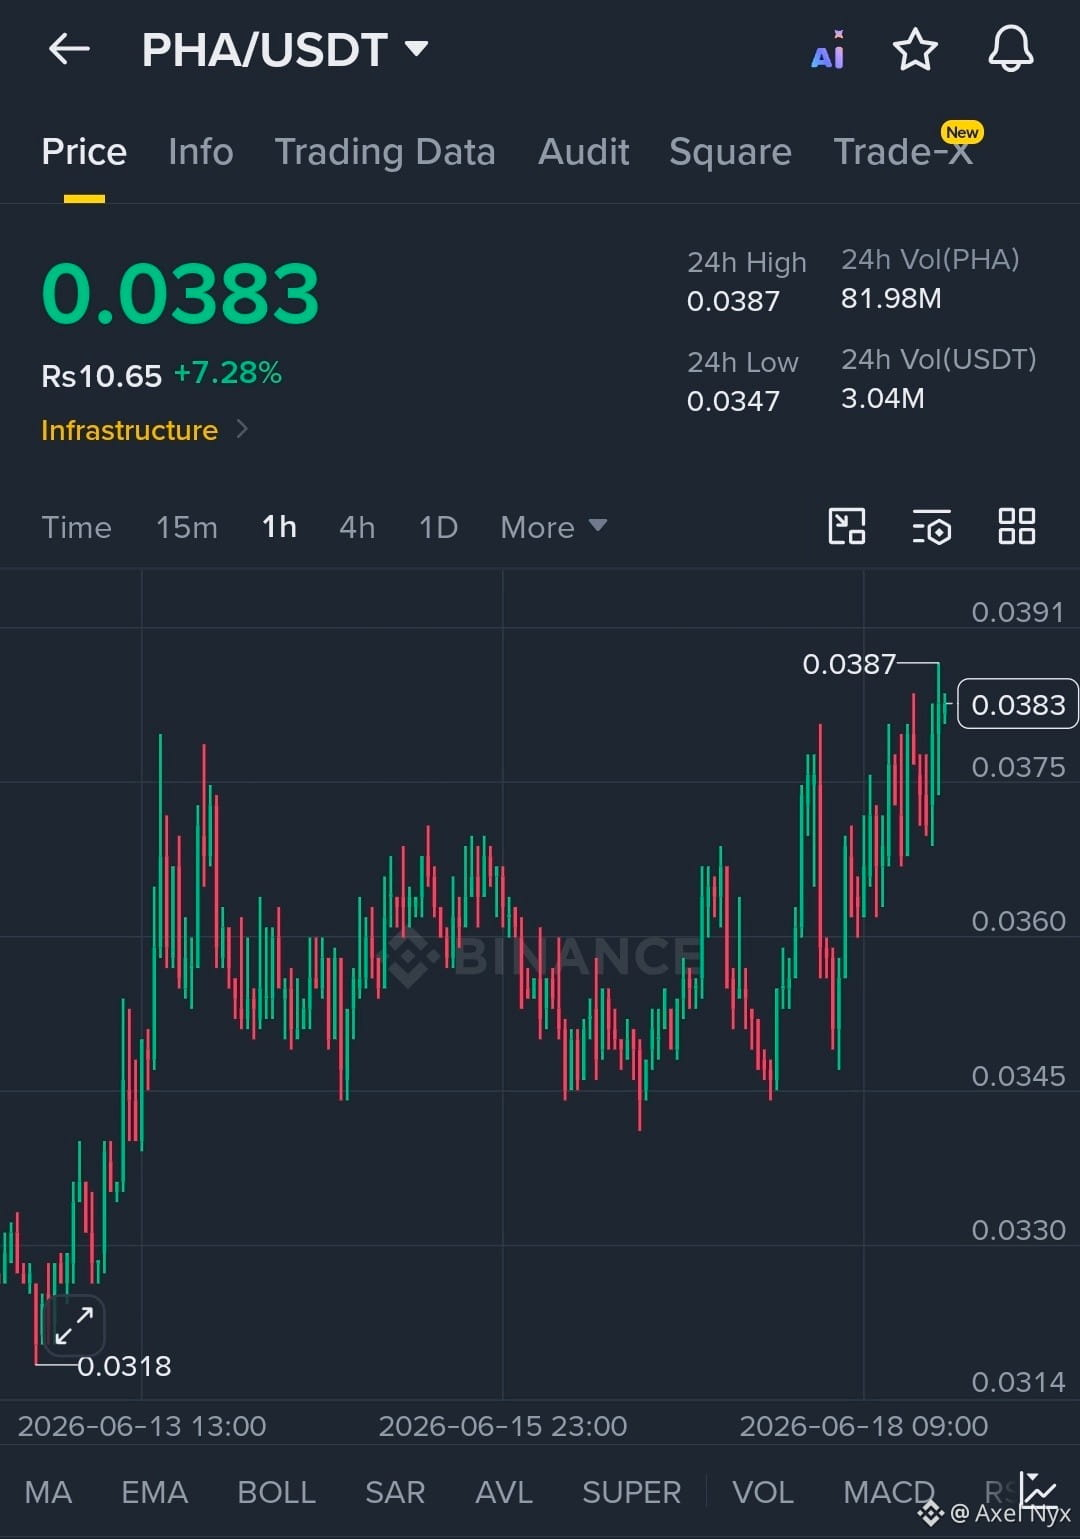Tap the 0.0314 price axis label

[x=1018, y=1382]
